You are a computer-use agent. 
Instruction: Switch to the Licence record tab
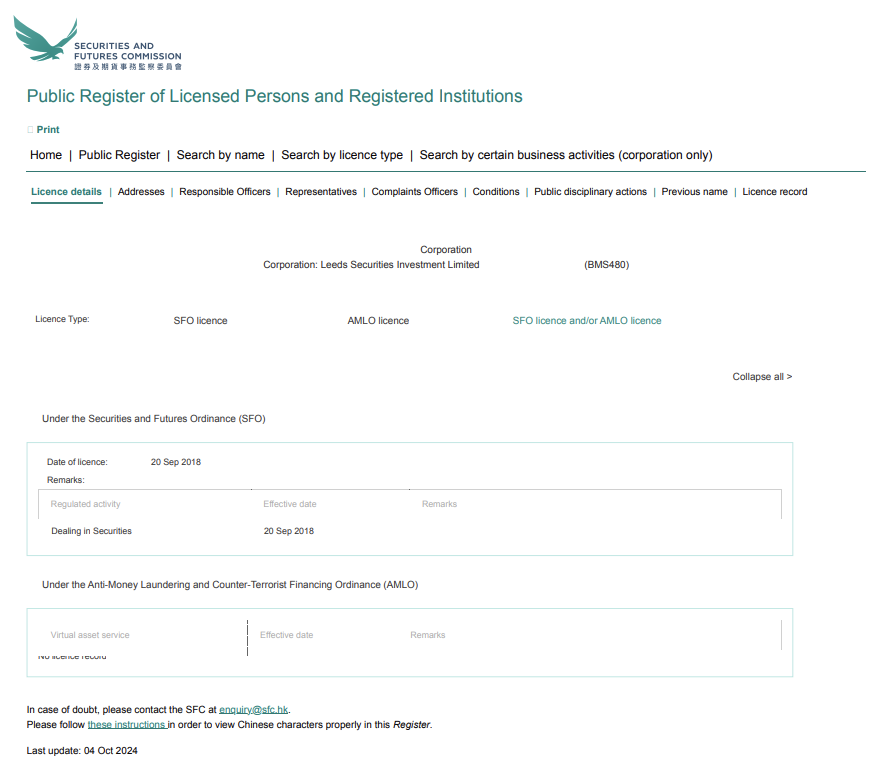[x=774, y=192]
